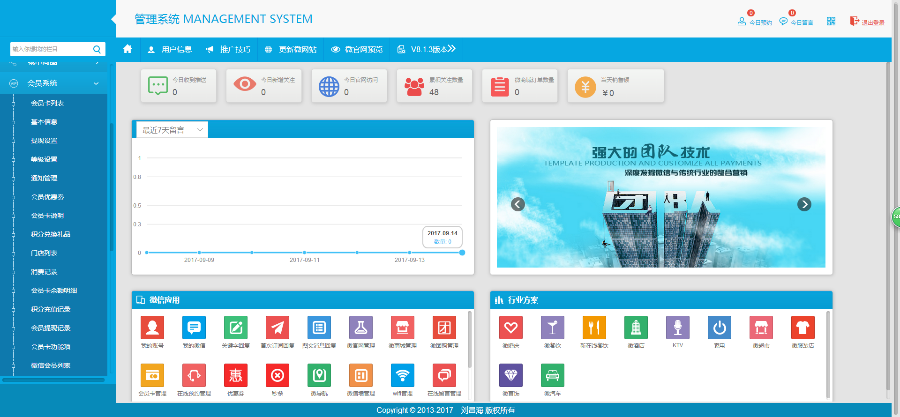Open 用户信息 in navigation bar
This screenshot has height=417, width=900.
169,49
